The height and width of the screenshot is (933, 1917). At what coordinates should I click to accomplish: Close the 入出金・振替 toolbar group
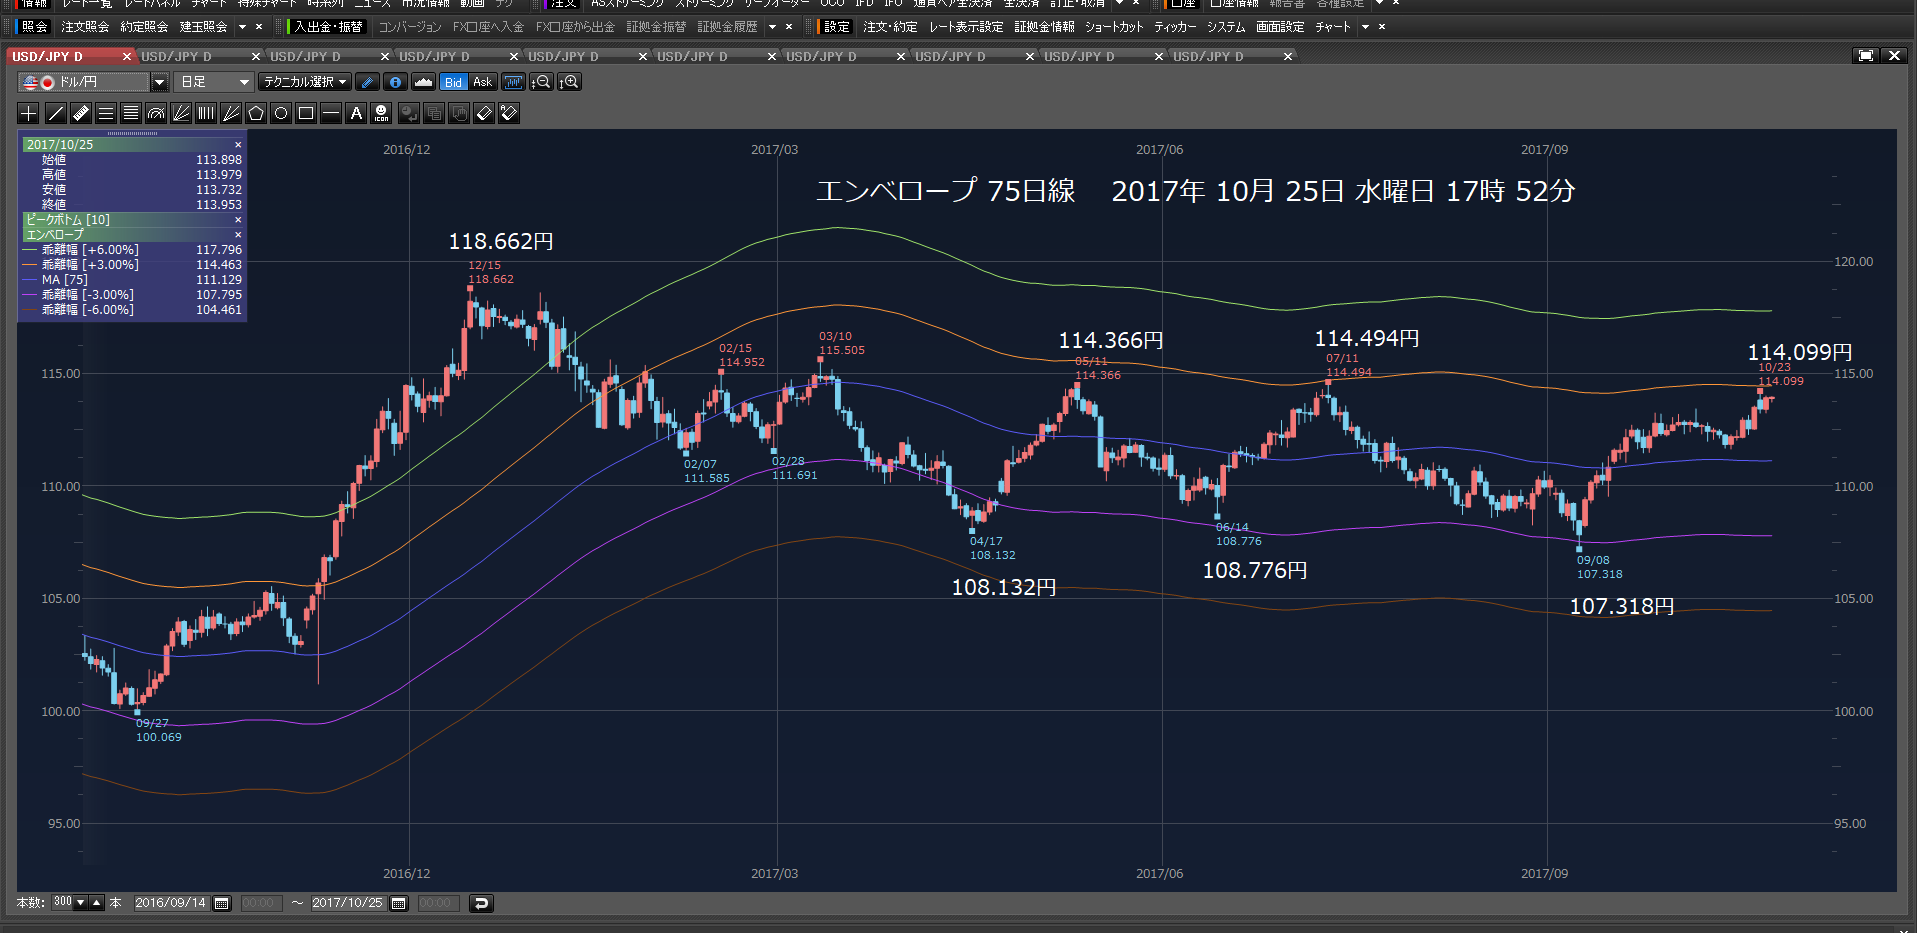[789, 27]
